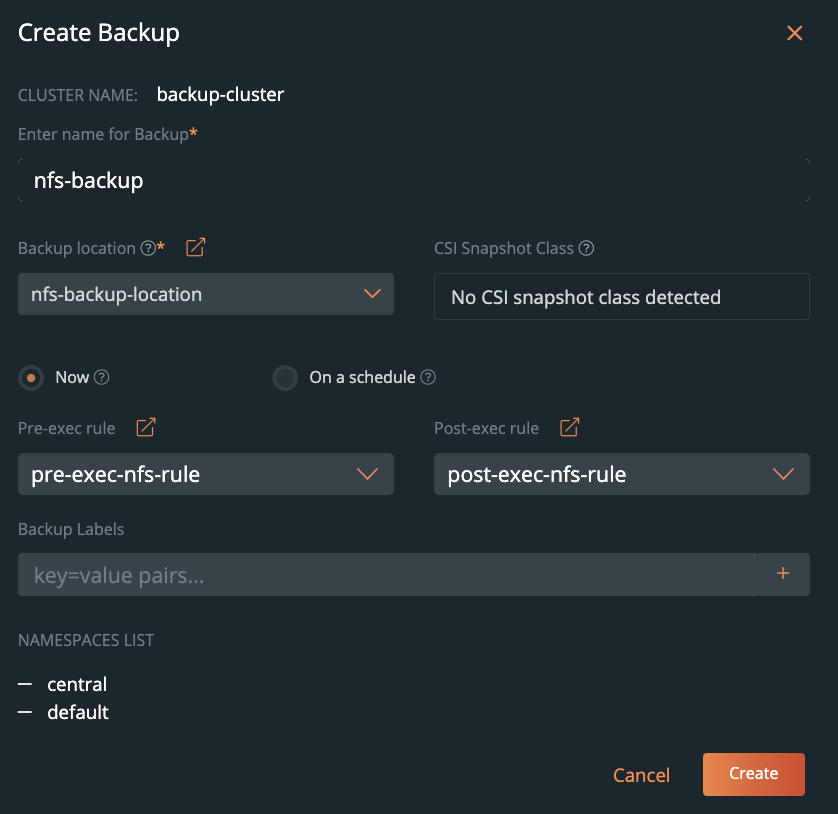Open the post-exec-nfs-rule dropdown

point(621,474)
